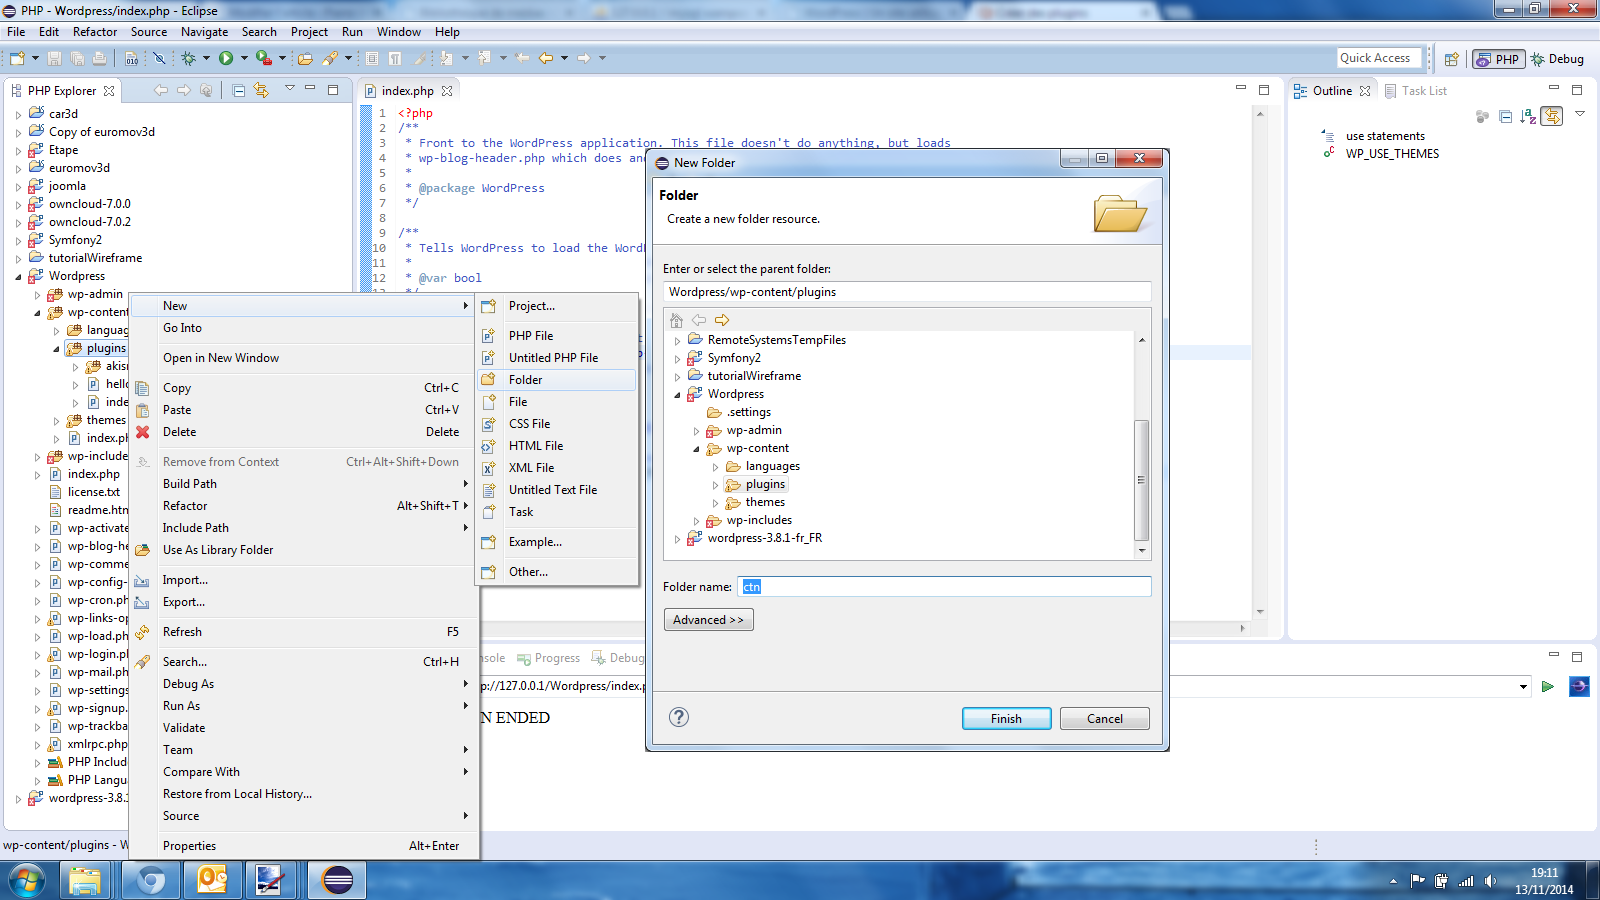
Task: Click Collapse All icon in Outline view
Action: point(1505,117)
